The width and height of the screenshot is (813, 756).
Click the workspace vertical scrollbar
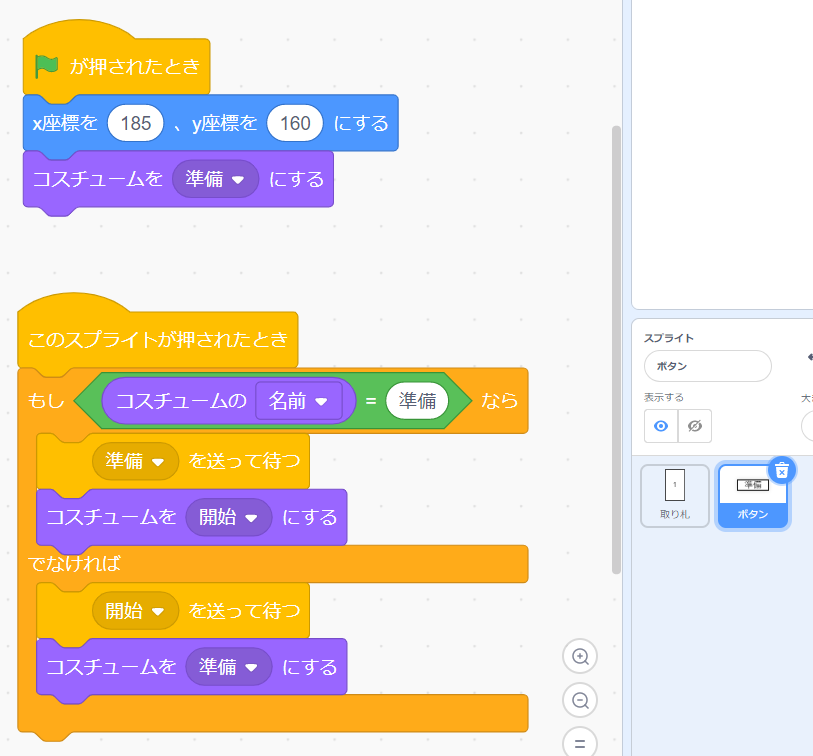pos(616,350)
